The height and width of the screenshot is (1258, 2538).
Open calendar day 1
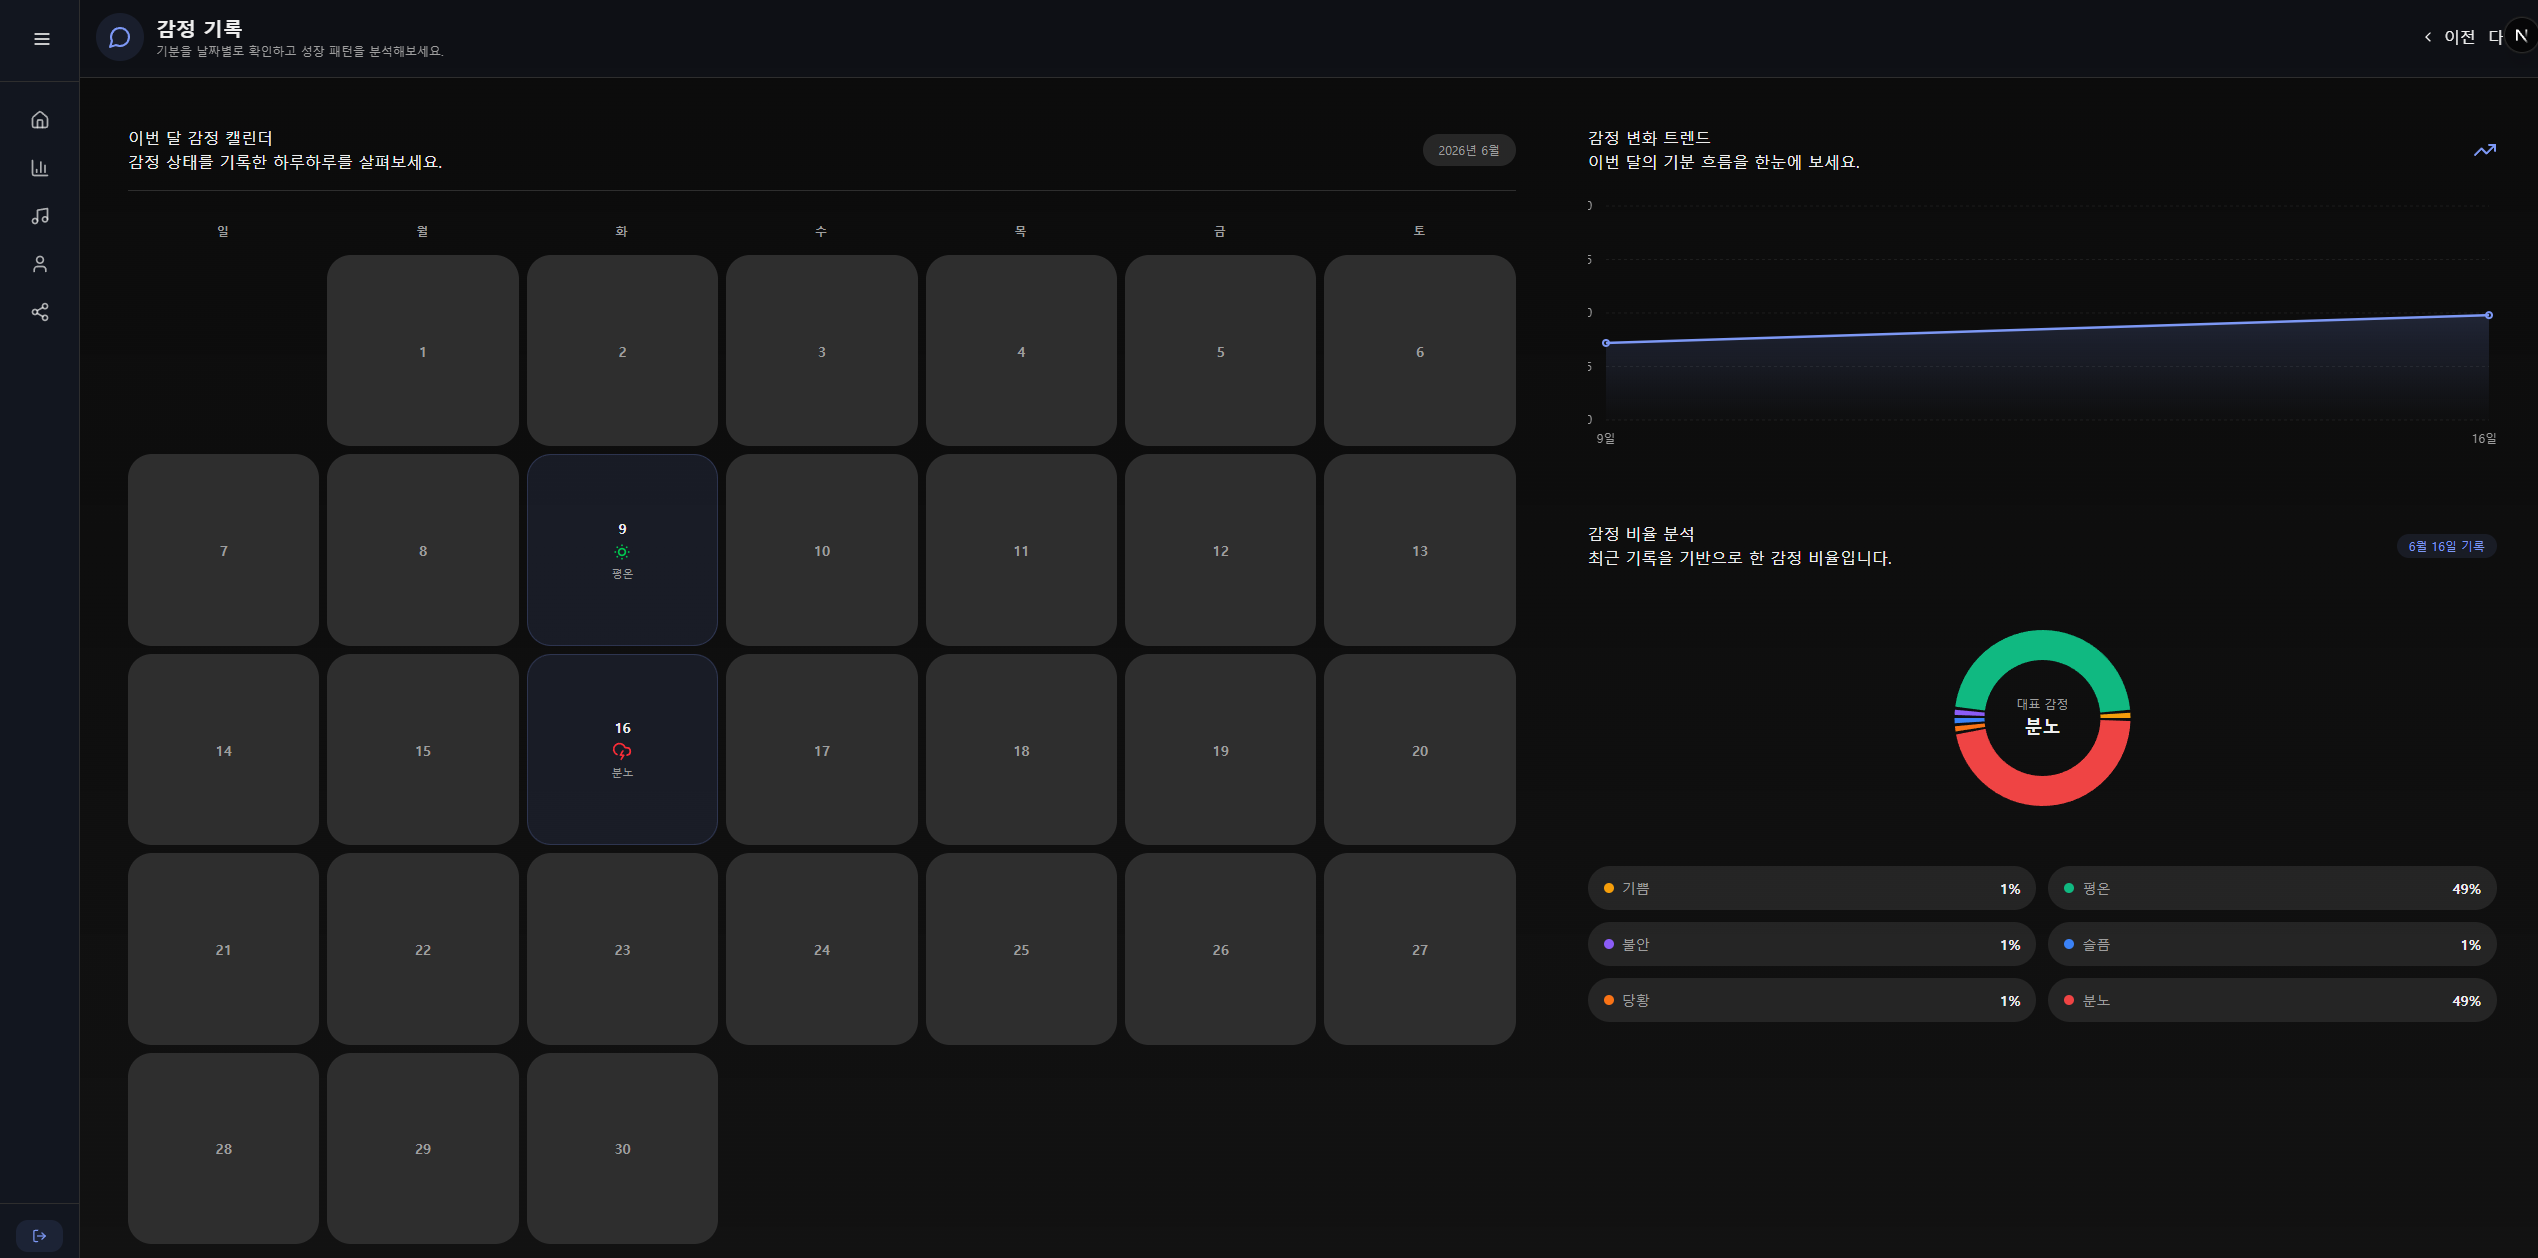point(423,350)
